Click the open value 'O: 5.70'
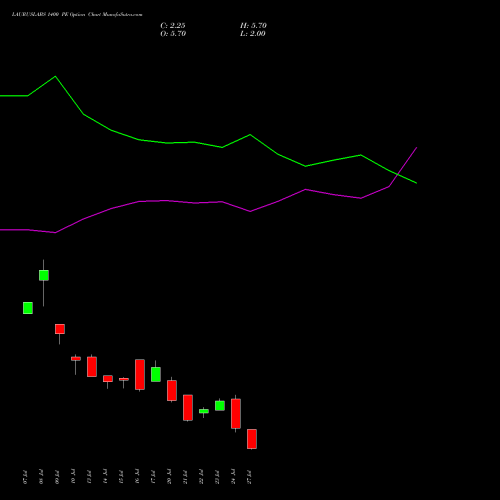Image resolution: width=500 pixels, height=500 pixels. pyautogui.click(x=173, y=34)
